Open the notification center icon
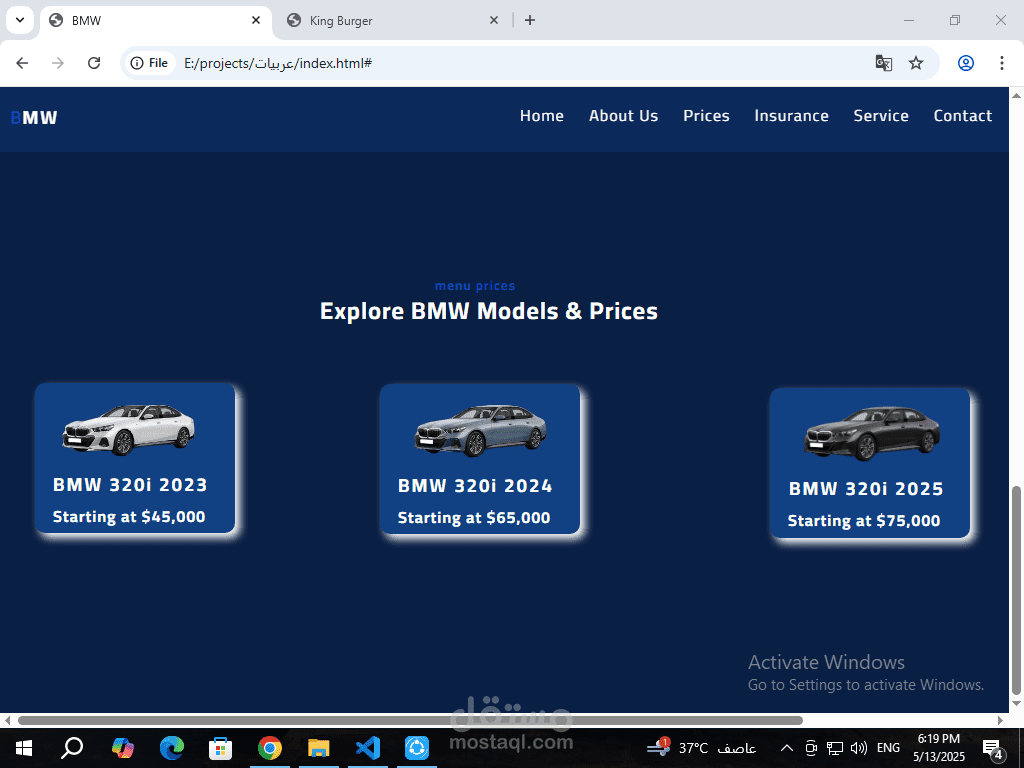 (x=992, y=749)
